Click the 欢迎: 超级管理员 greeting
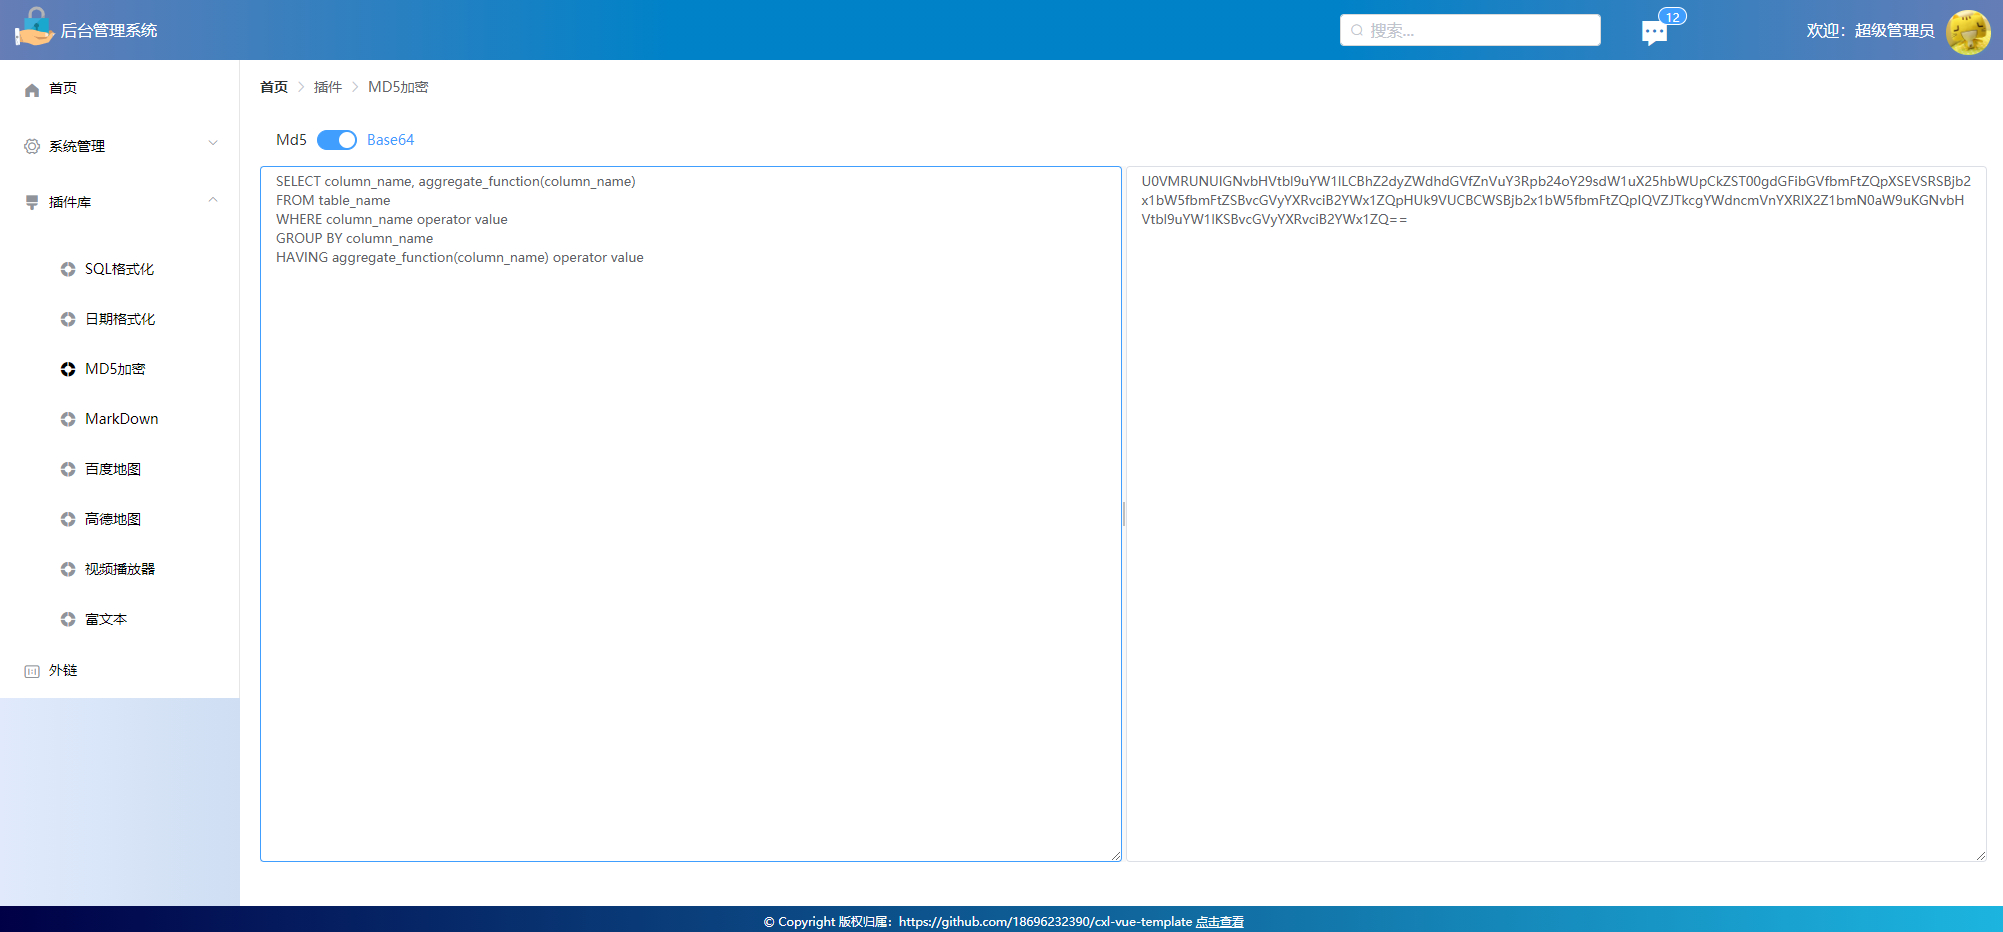The height and width of the screenshot is (932, 2003). coord(1870,31)
